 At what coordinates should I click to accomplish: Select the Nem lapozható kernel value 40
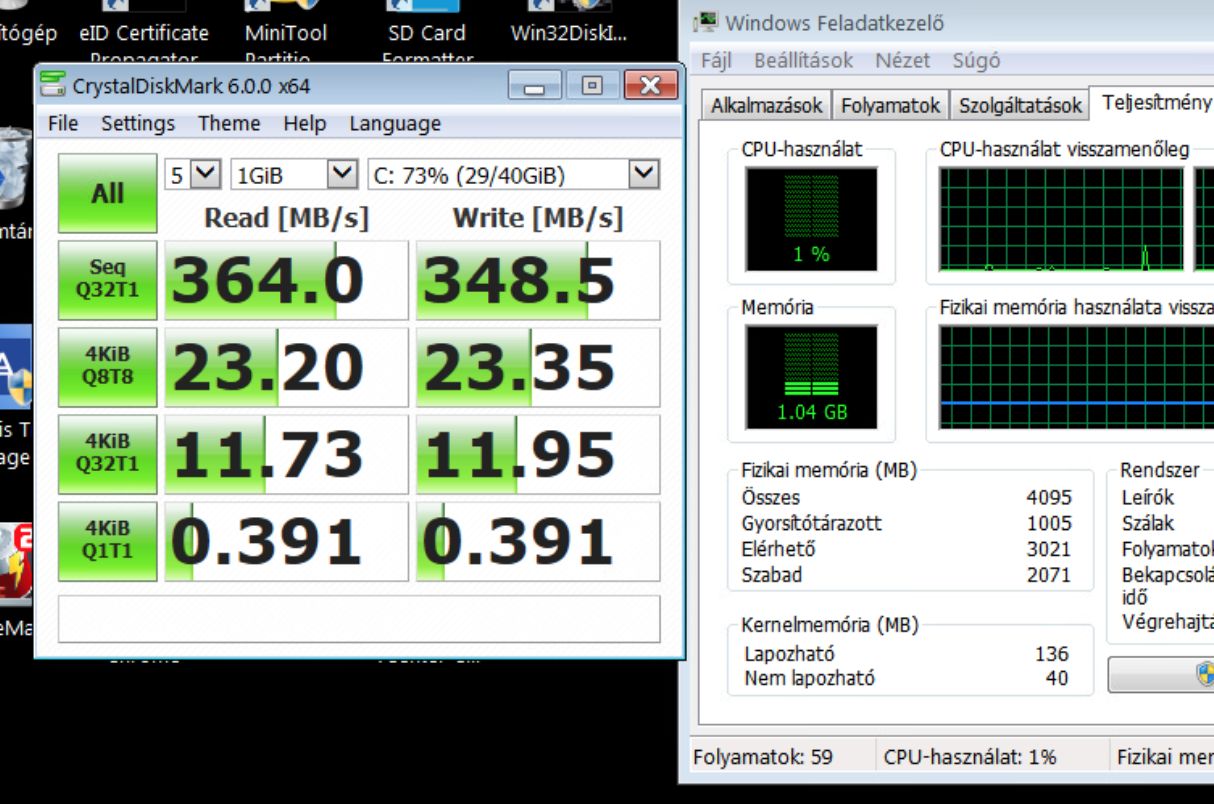pyautogui.click(x=1057, y=678)
